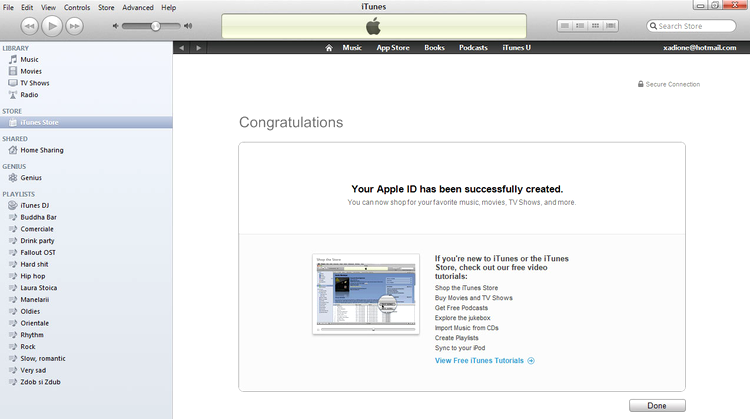Image resolution: width=750 pixels, height=419 pixels.
Task: Open the Edit menu
Action: [27, 8]
